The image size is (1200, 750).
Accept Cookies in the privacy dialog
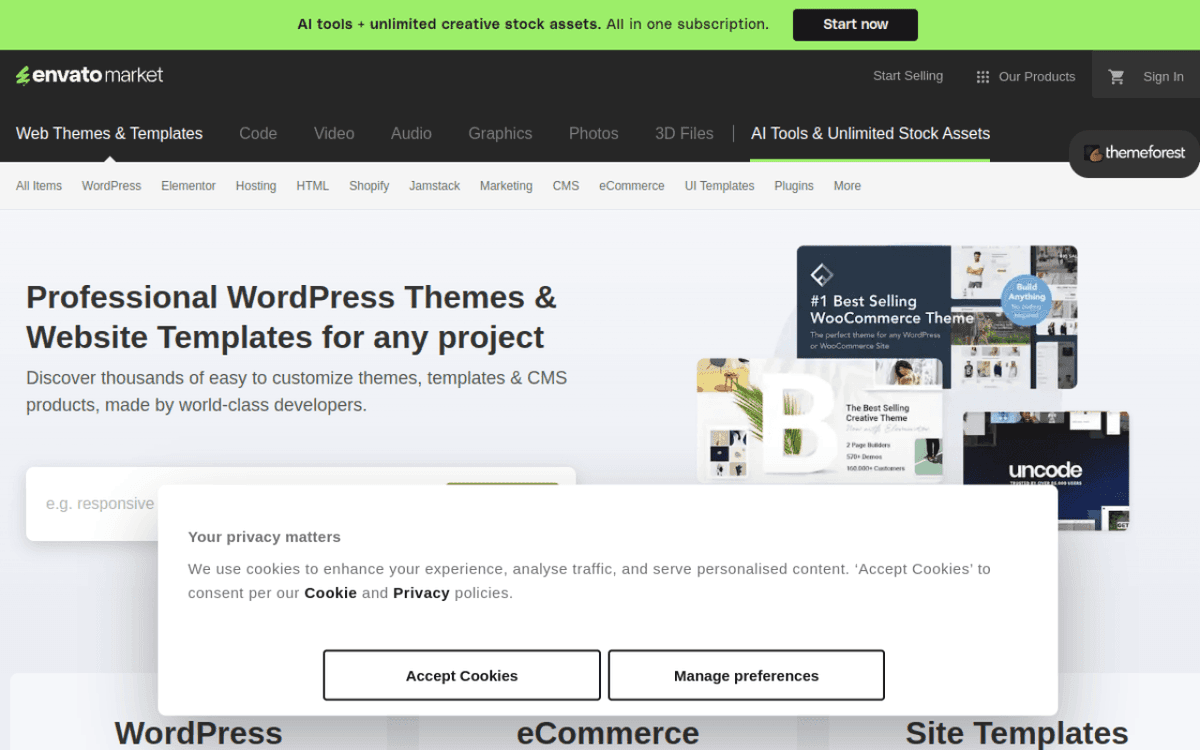[461, 675]
